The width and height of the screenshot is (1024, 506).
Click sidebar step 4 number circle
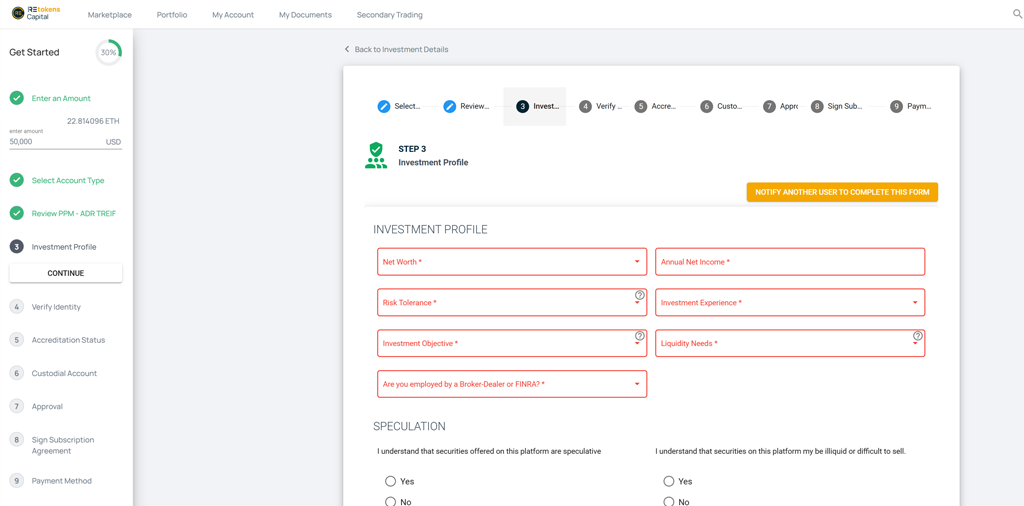17,307
